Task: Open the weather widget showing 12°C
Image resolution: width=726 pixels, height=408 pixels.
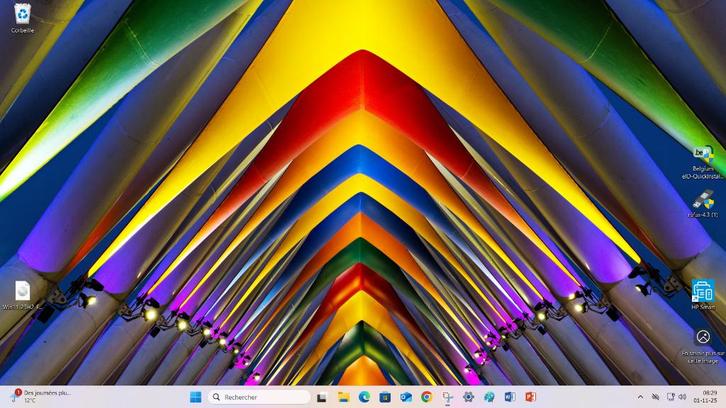Action: click(40, 397)
